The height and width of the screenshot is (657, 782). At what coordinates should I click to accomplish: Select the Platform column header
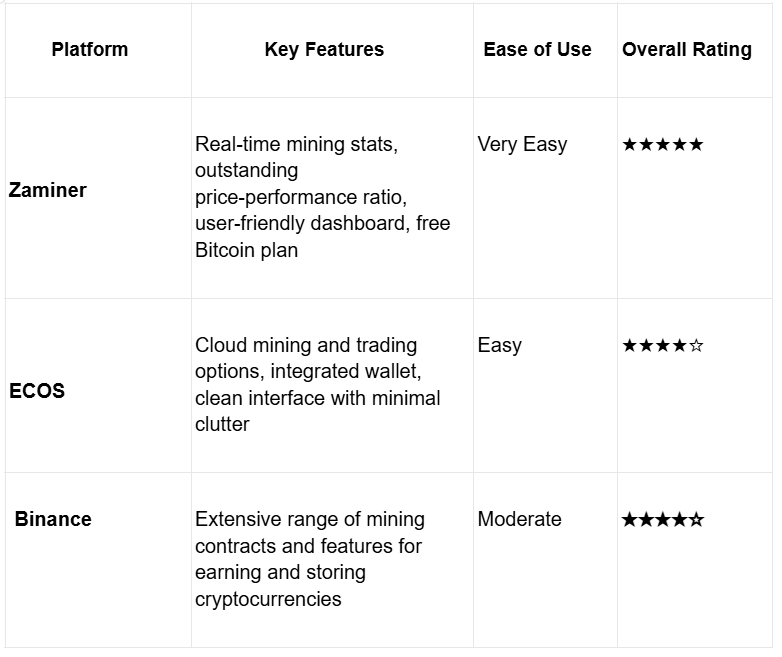(x=90, y=49)
